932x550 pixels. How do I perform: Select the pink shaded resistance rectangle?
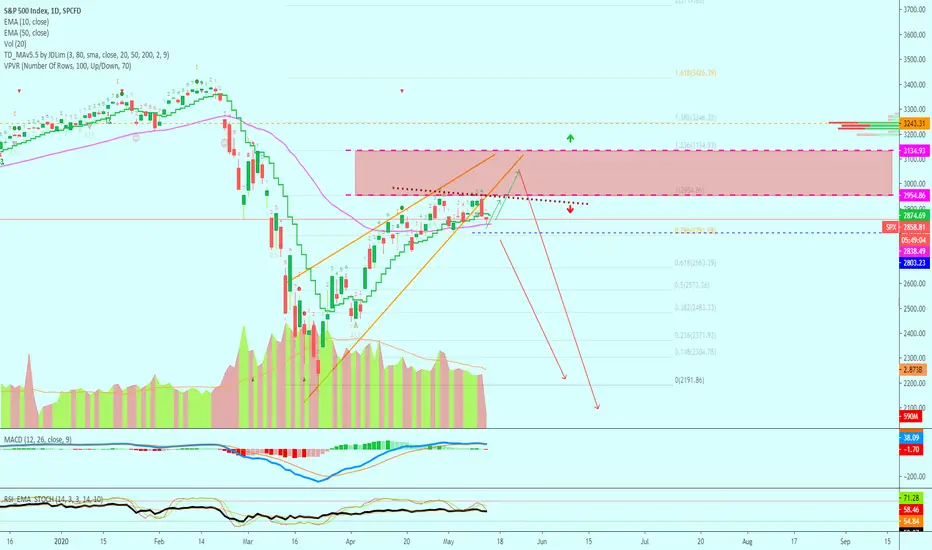point(624,172)
